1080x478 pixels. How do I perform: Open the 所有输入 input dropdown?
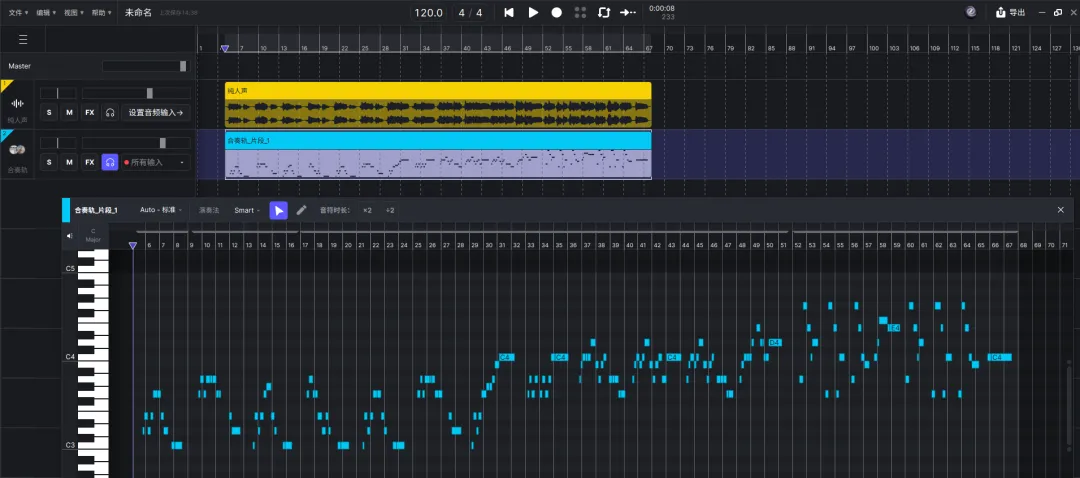coord(156,163)
